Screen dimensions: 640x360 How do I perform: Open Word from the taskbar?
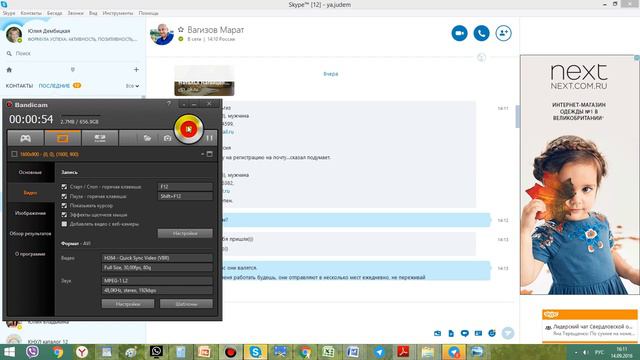click(353, 352)
